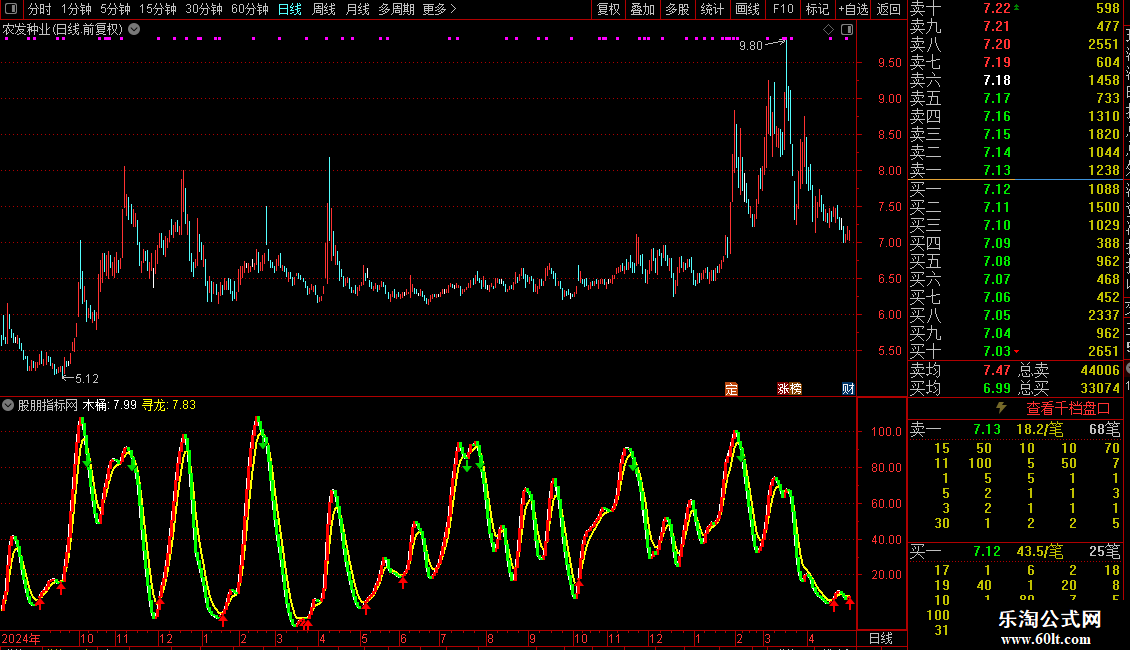Select the 60分钟 period
This screenshot has height=650, width=1130.
(x=249, y=9)
